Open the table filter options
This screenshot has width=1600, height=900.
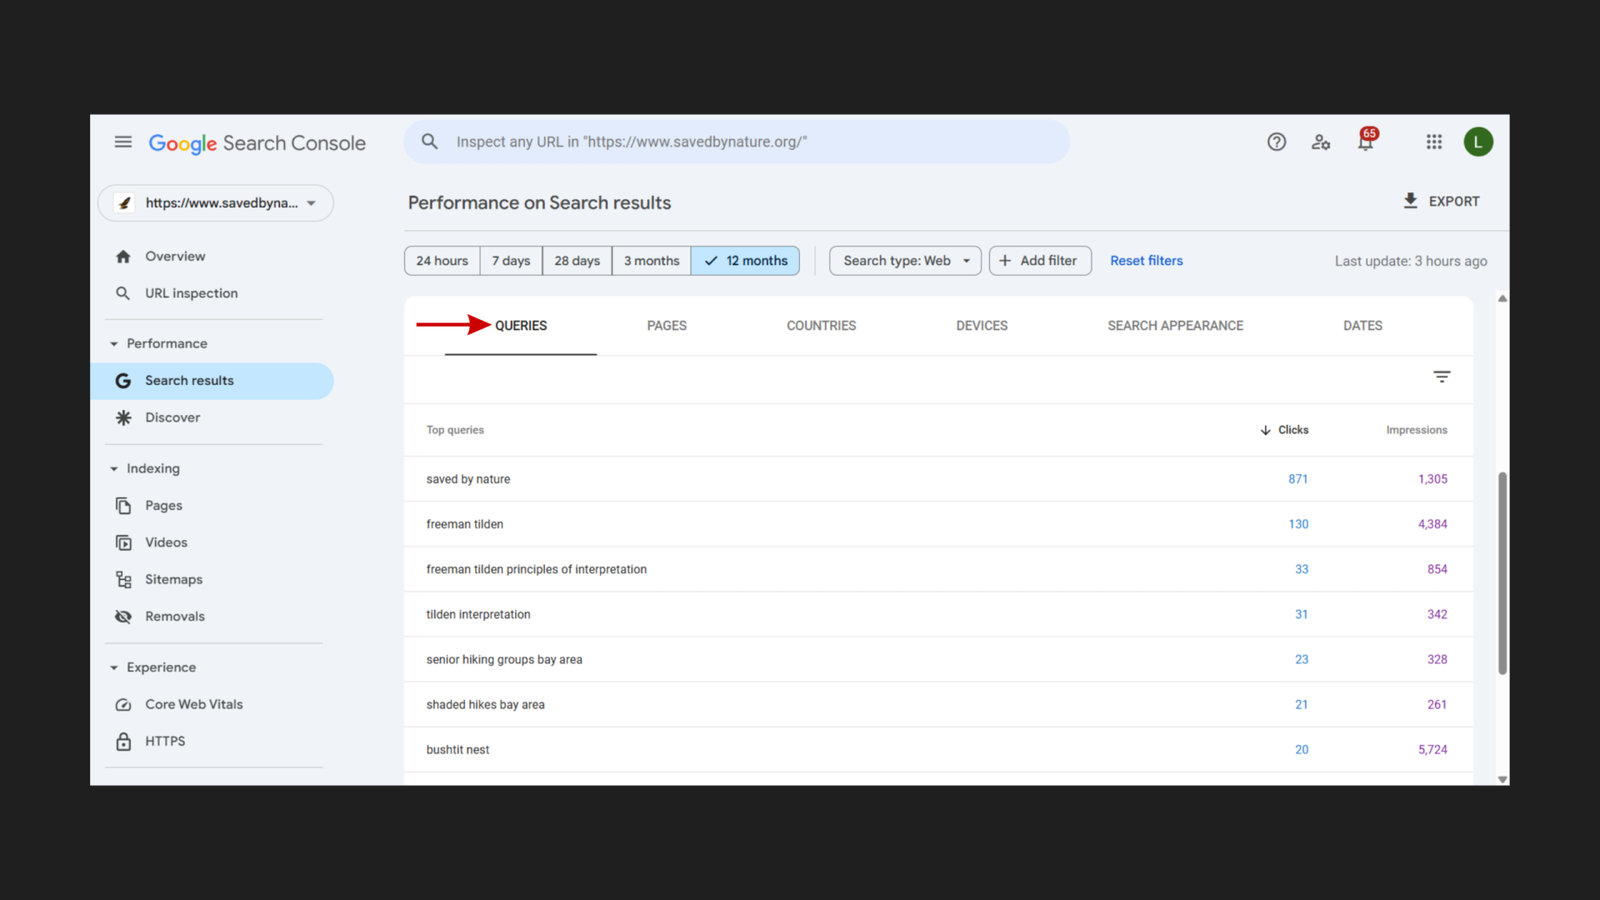(x=1441, y=377)
